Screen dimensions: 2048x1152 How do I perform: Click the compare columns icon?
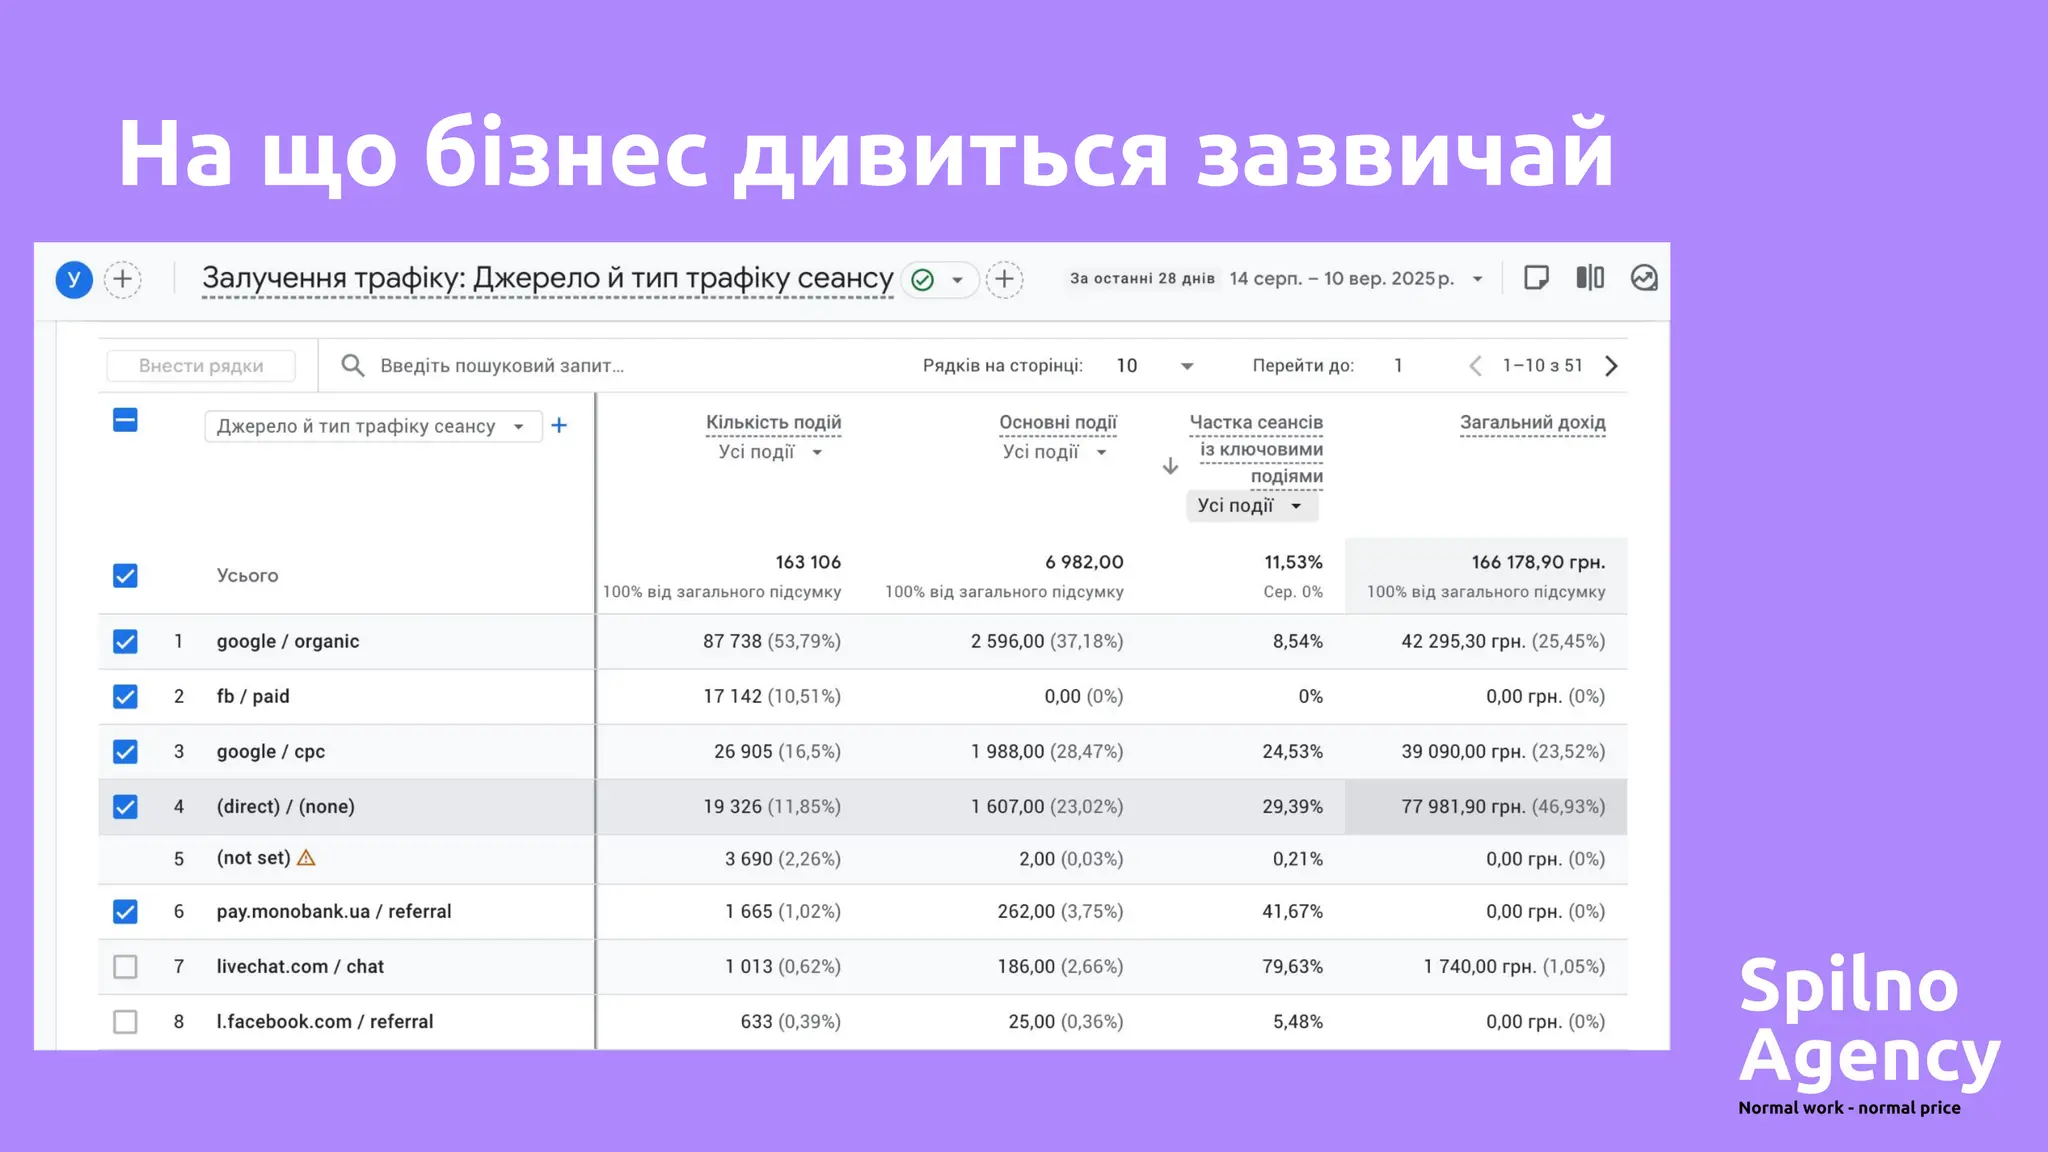pos(1590,278)
